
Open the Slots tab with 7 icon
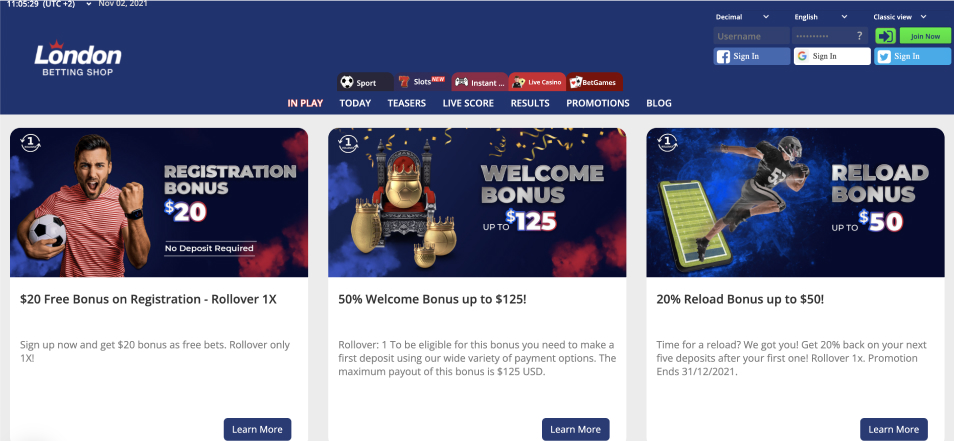point(422,82)
